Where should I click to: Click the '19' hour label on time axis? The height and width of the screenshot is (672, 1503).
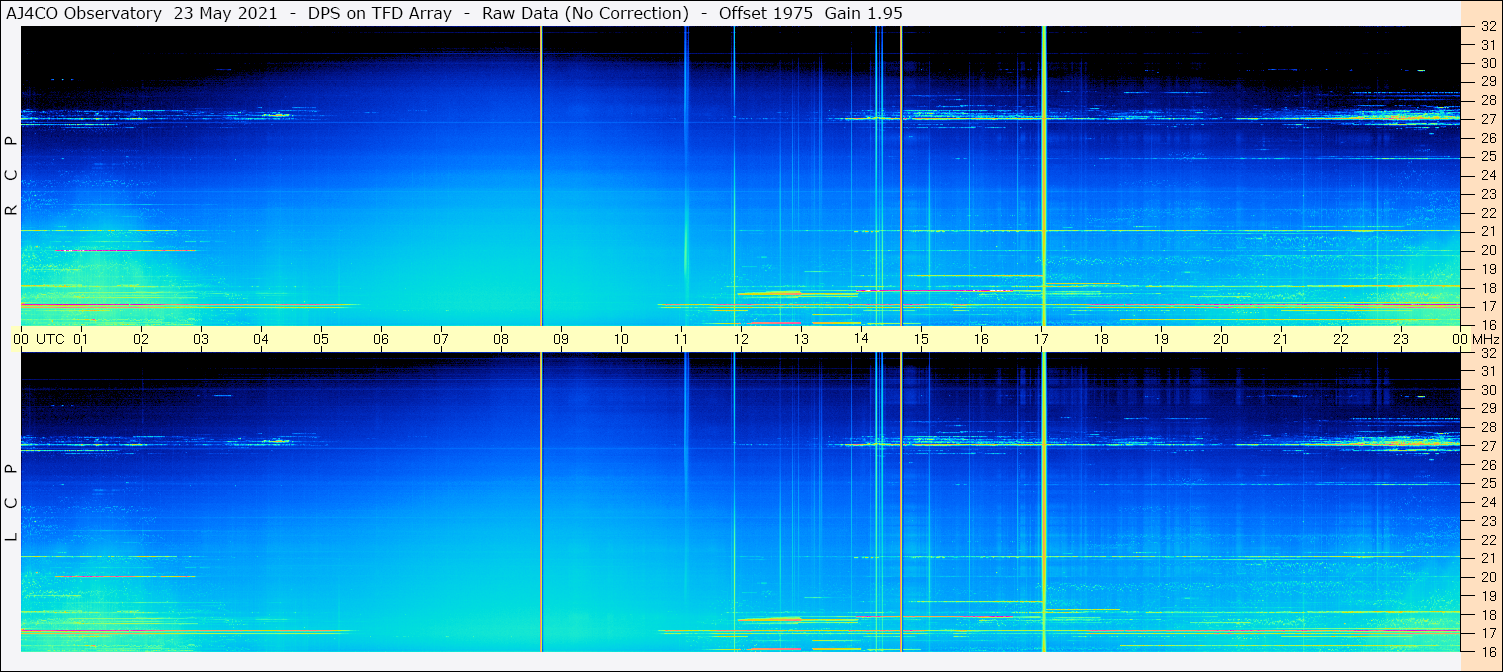[1161, 339]
